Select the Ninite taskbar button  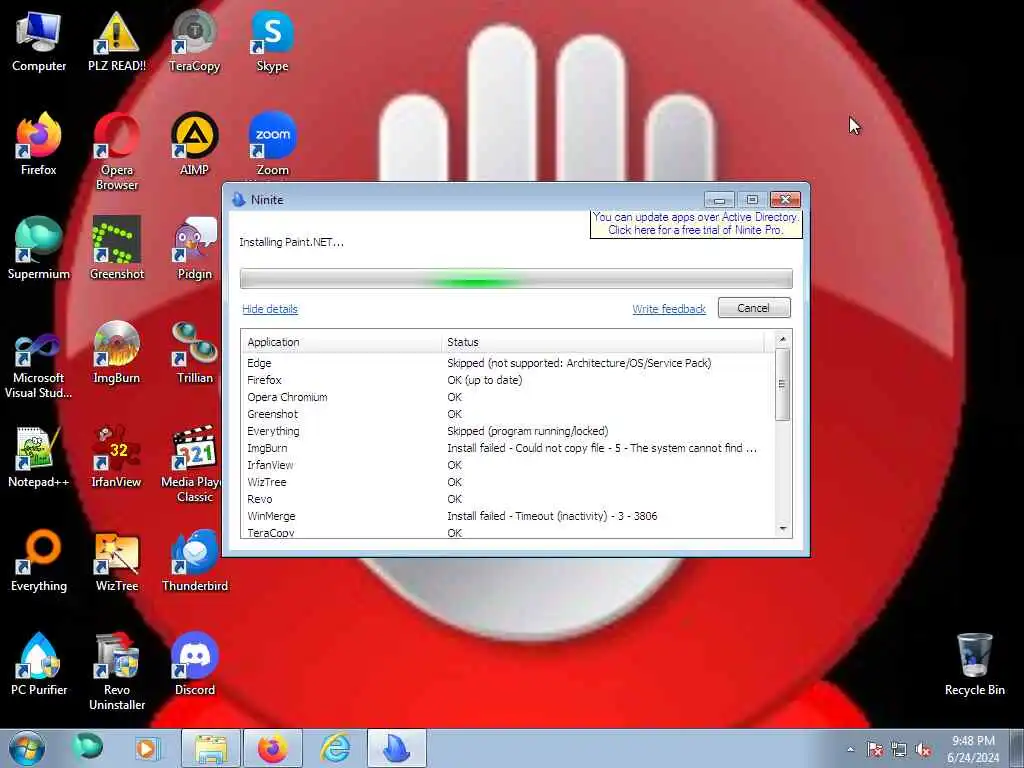[x=397, y=748]
